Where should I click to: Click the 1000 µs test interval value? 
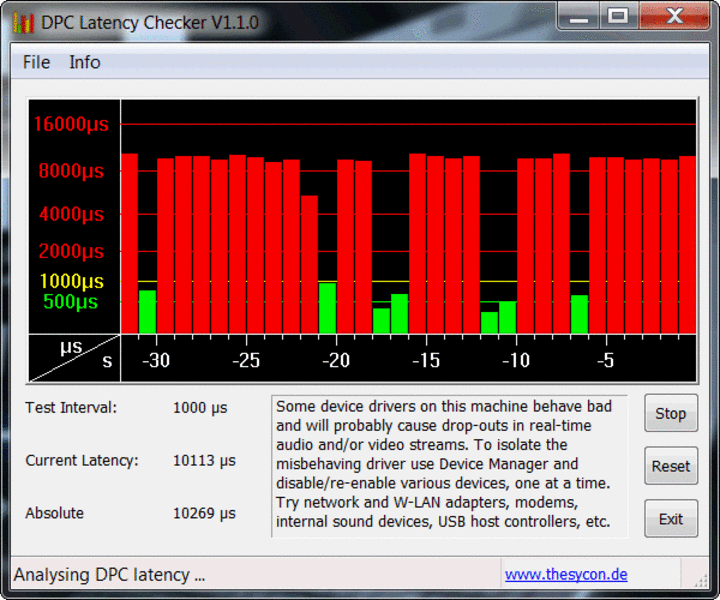200,408
